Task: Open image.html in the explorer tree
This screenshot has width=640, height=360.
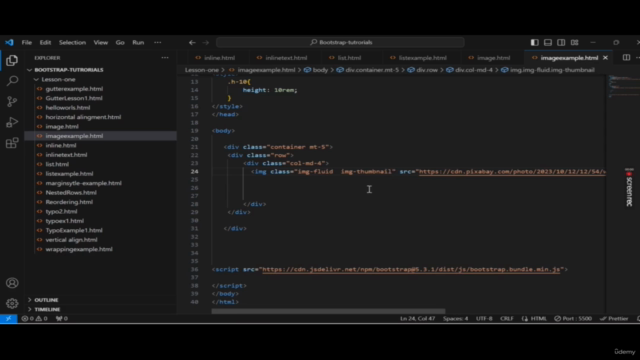Action: point(62,127)
